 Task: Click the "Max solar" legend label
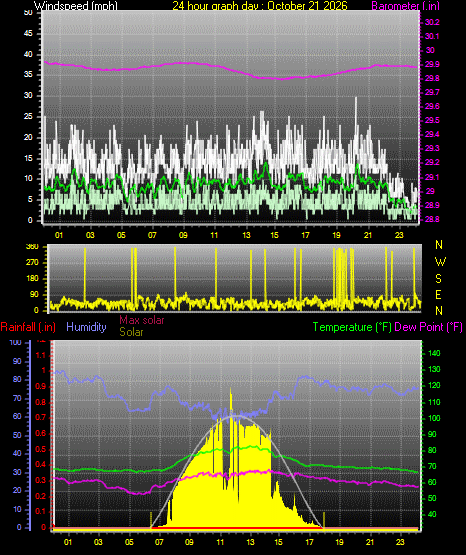[x=142, y=320]
